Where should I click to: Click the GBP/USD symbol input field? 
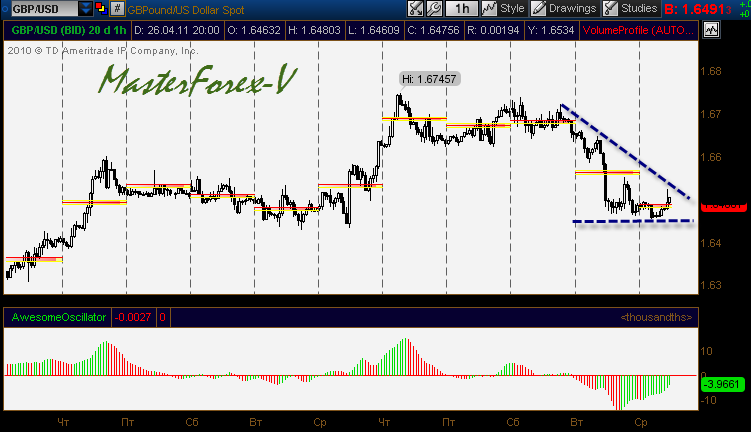(44, 9)
